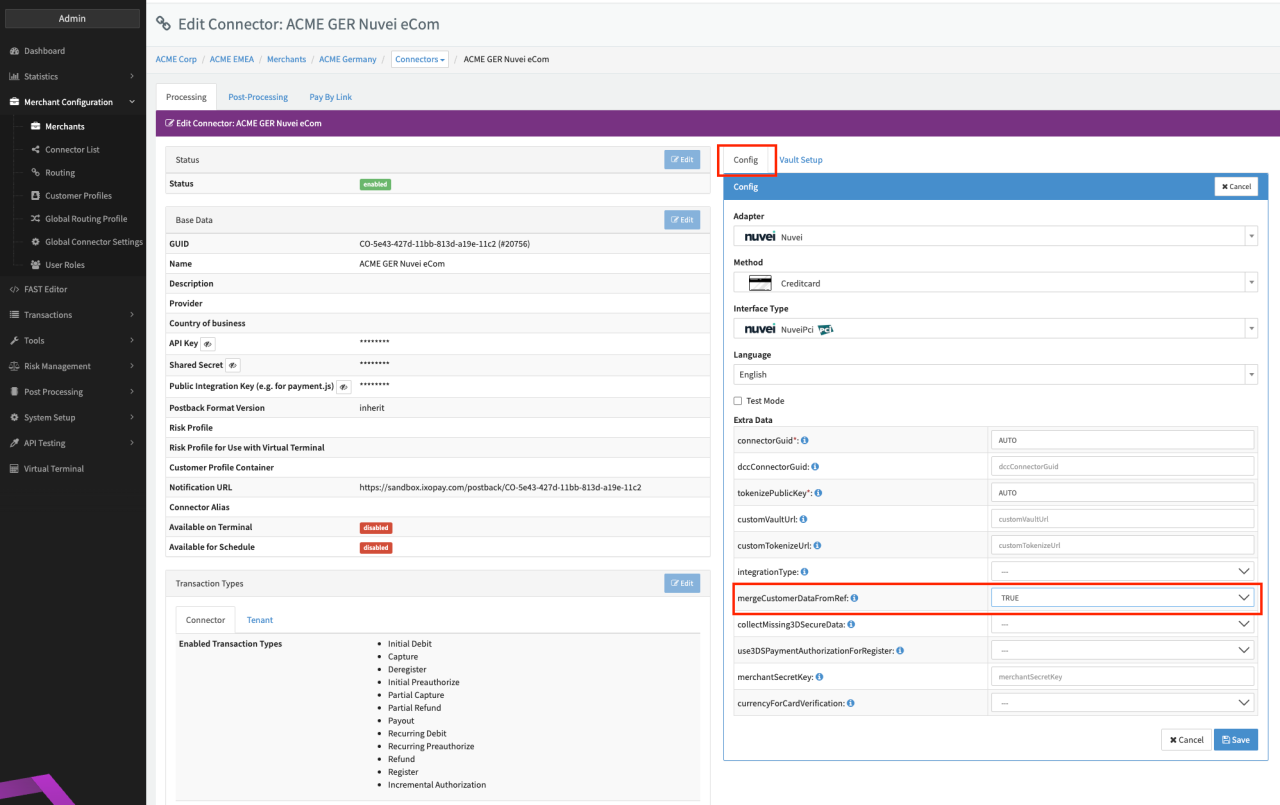Reveal the API Key with eye toggle

point(207,344)
